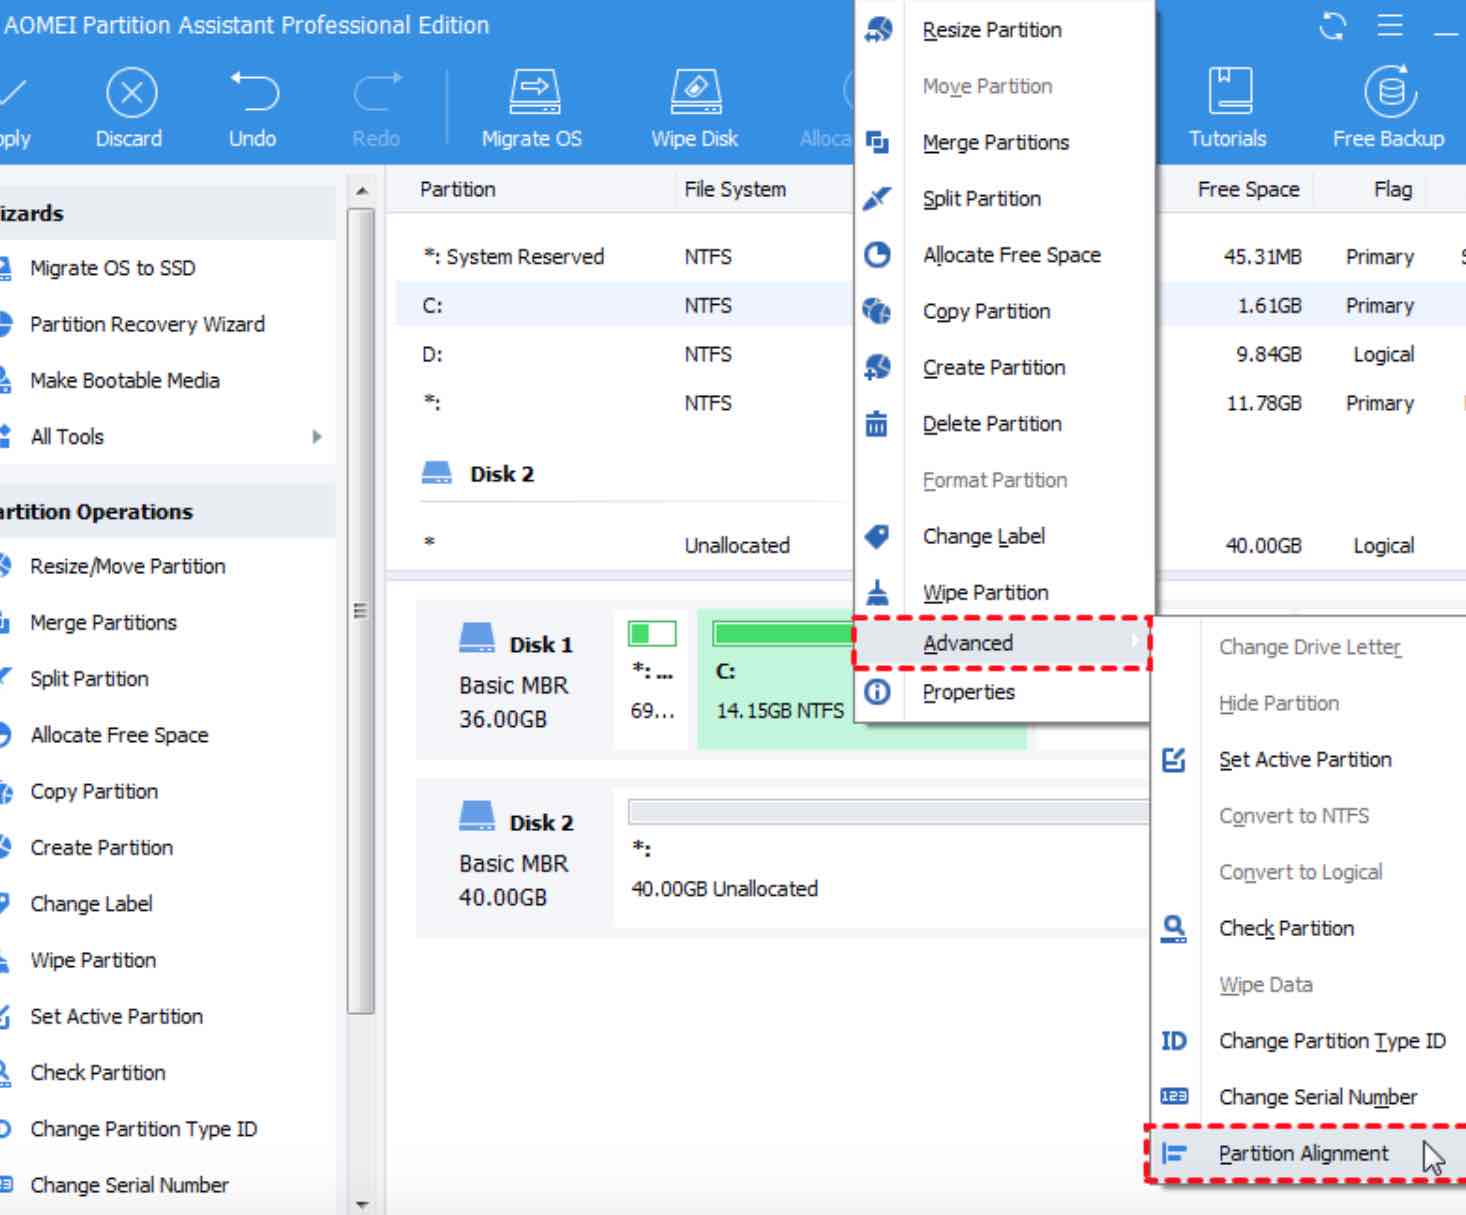Click the Flag column header

tap(1393, 189)
